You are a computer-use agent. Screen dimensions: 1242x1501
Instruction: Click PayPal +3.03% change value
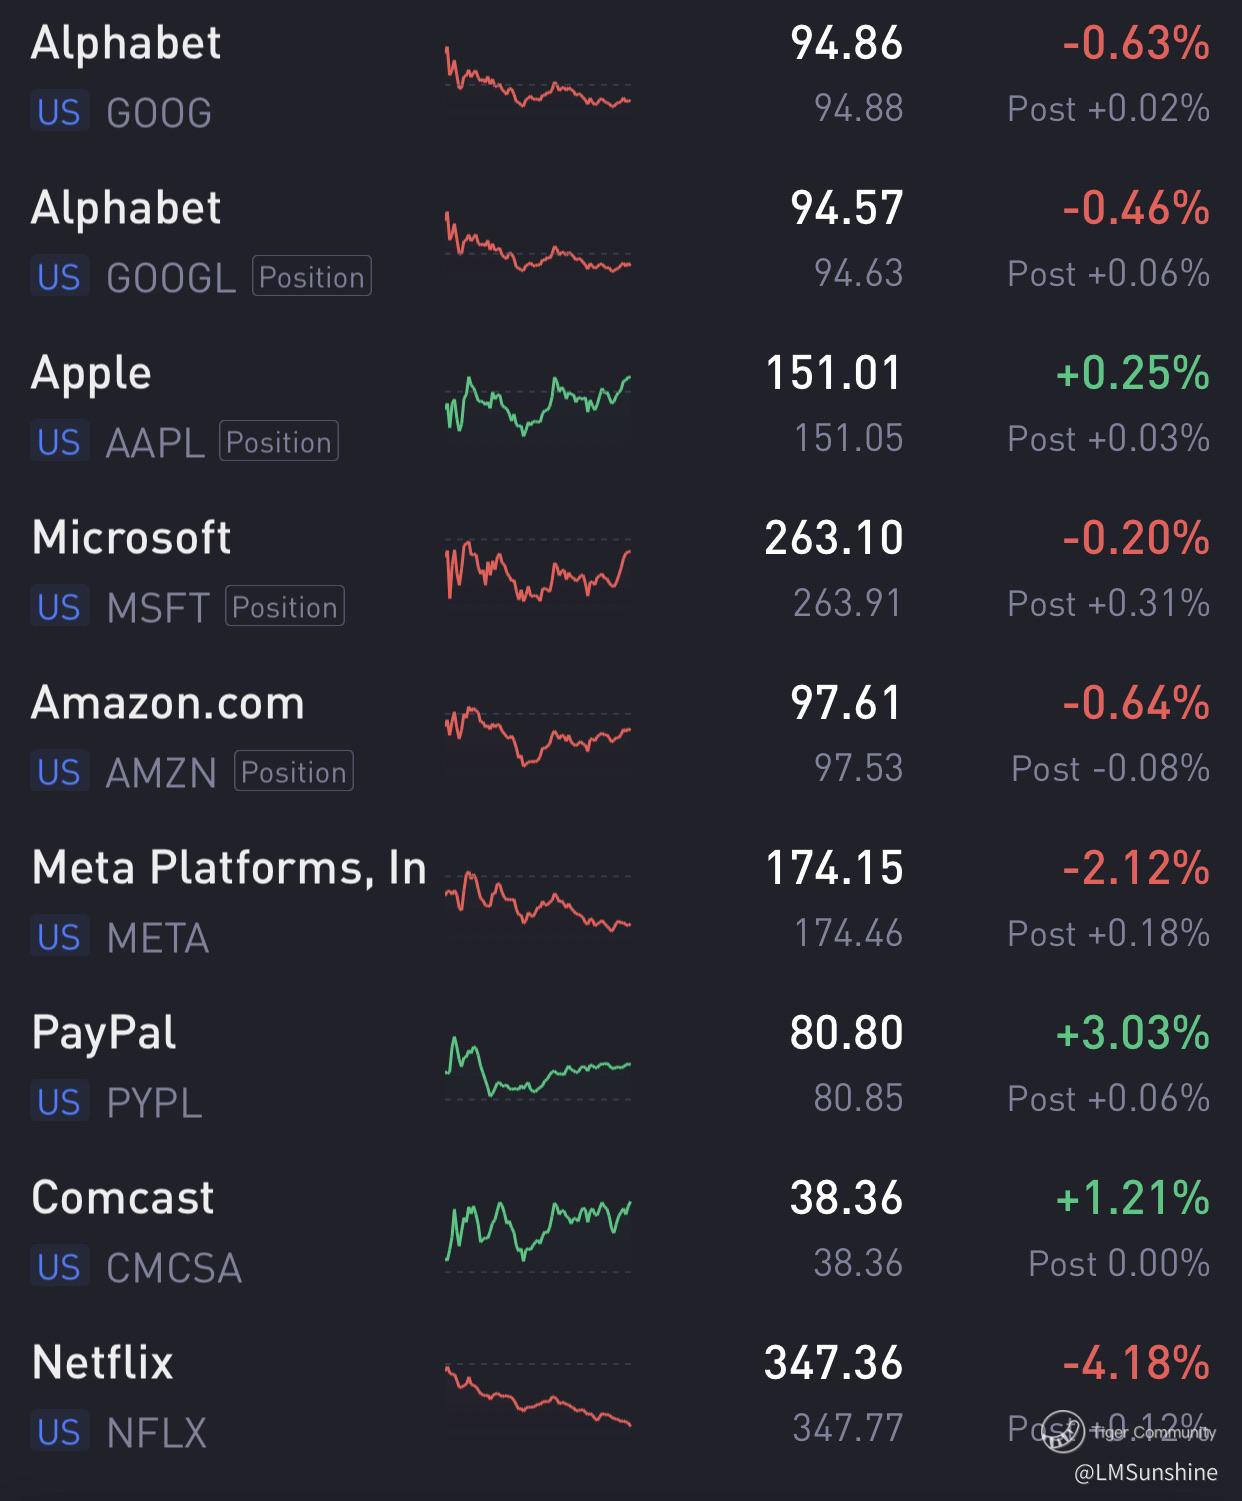pyautogui.click(x=1133, y=1033)
